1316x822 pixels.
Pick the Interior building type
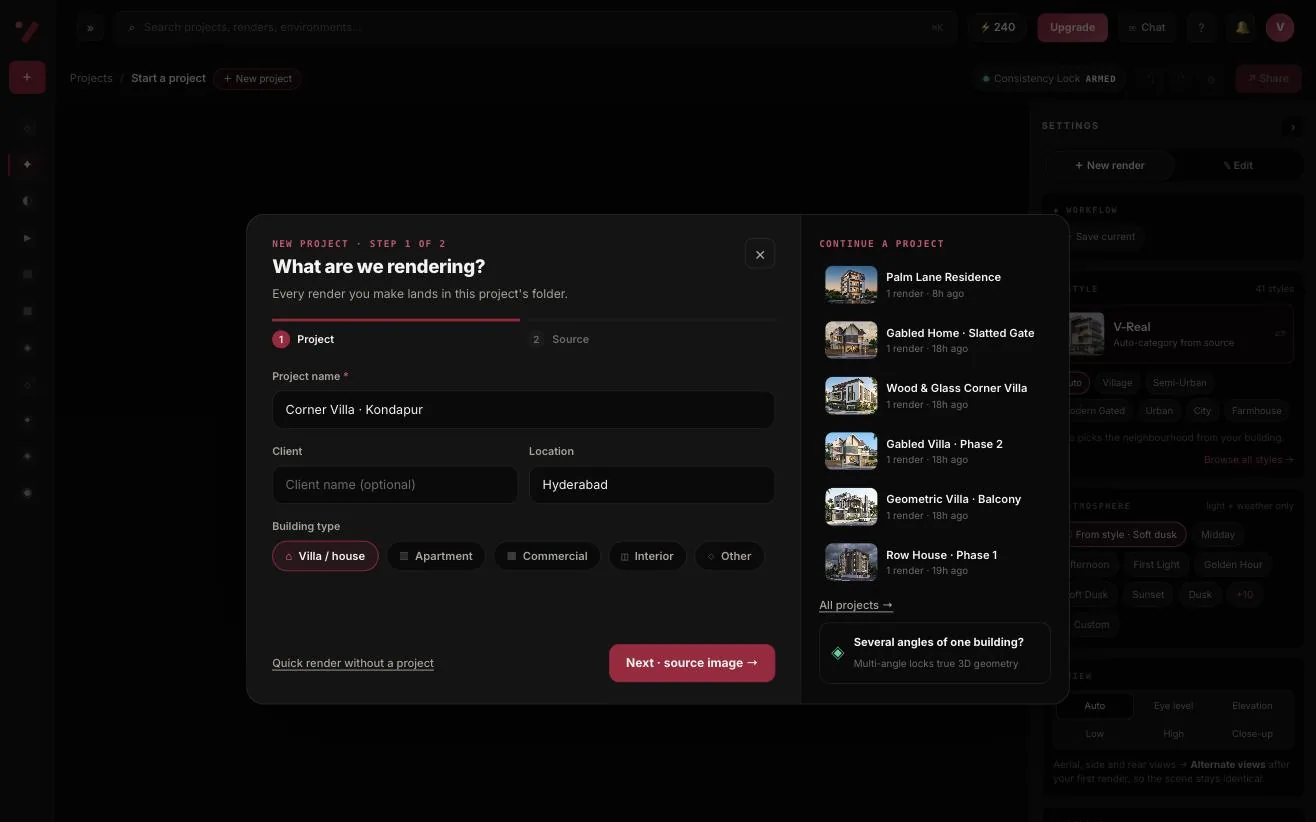click(x=647, y=556)
